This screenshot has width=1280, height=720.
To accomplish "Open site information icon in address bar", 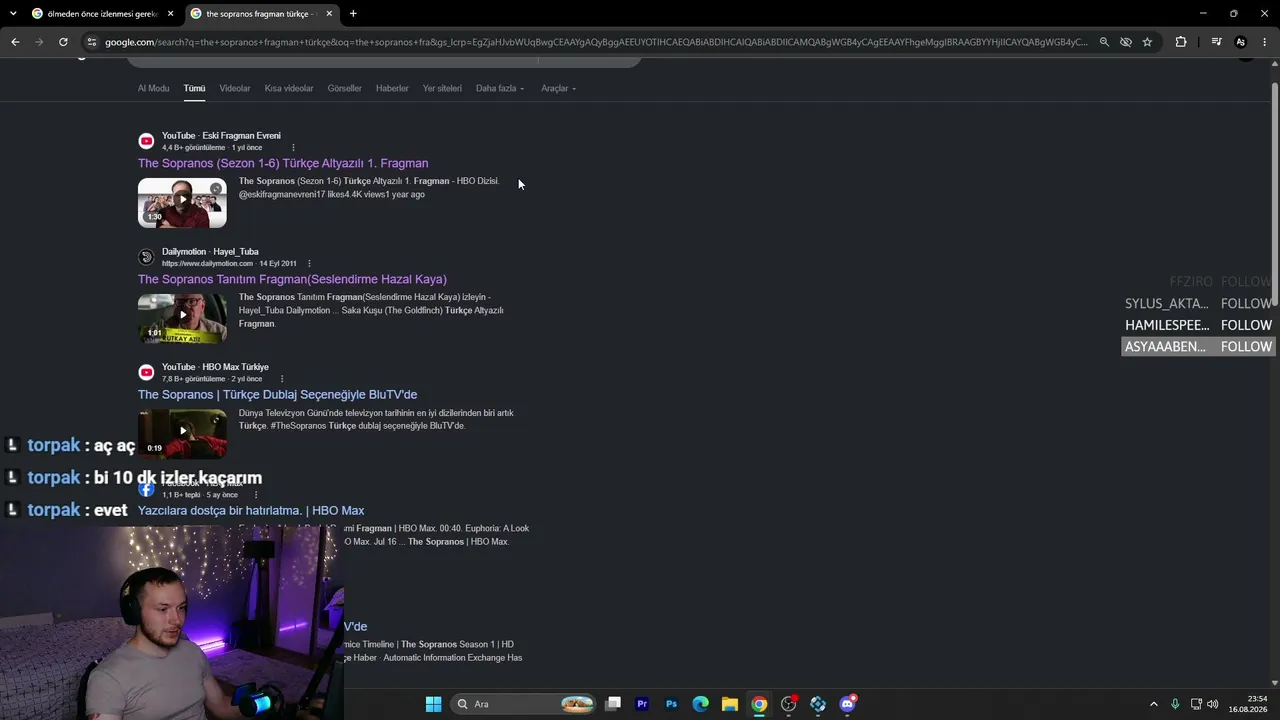I will click(x=92, y=42).
